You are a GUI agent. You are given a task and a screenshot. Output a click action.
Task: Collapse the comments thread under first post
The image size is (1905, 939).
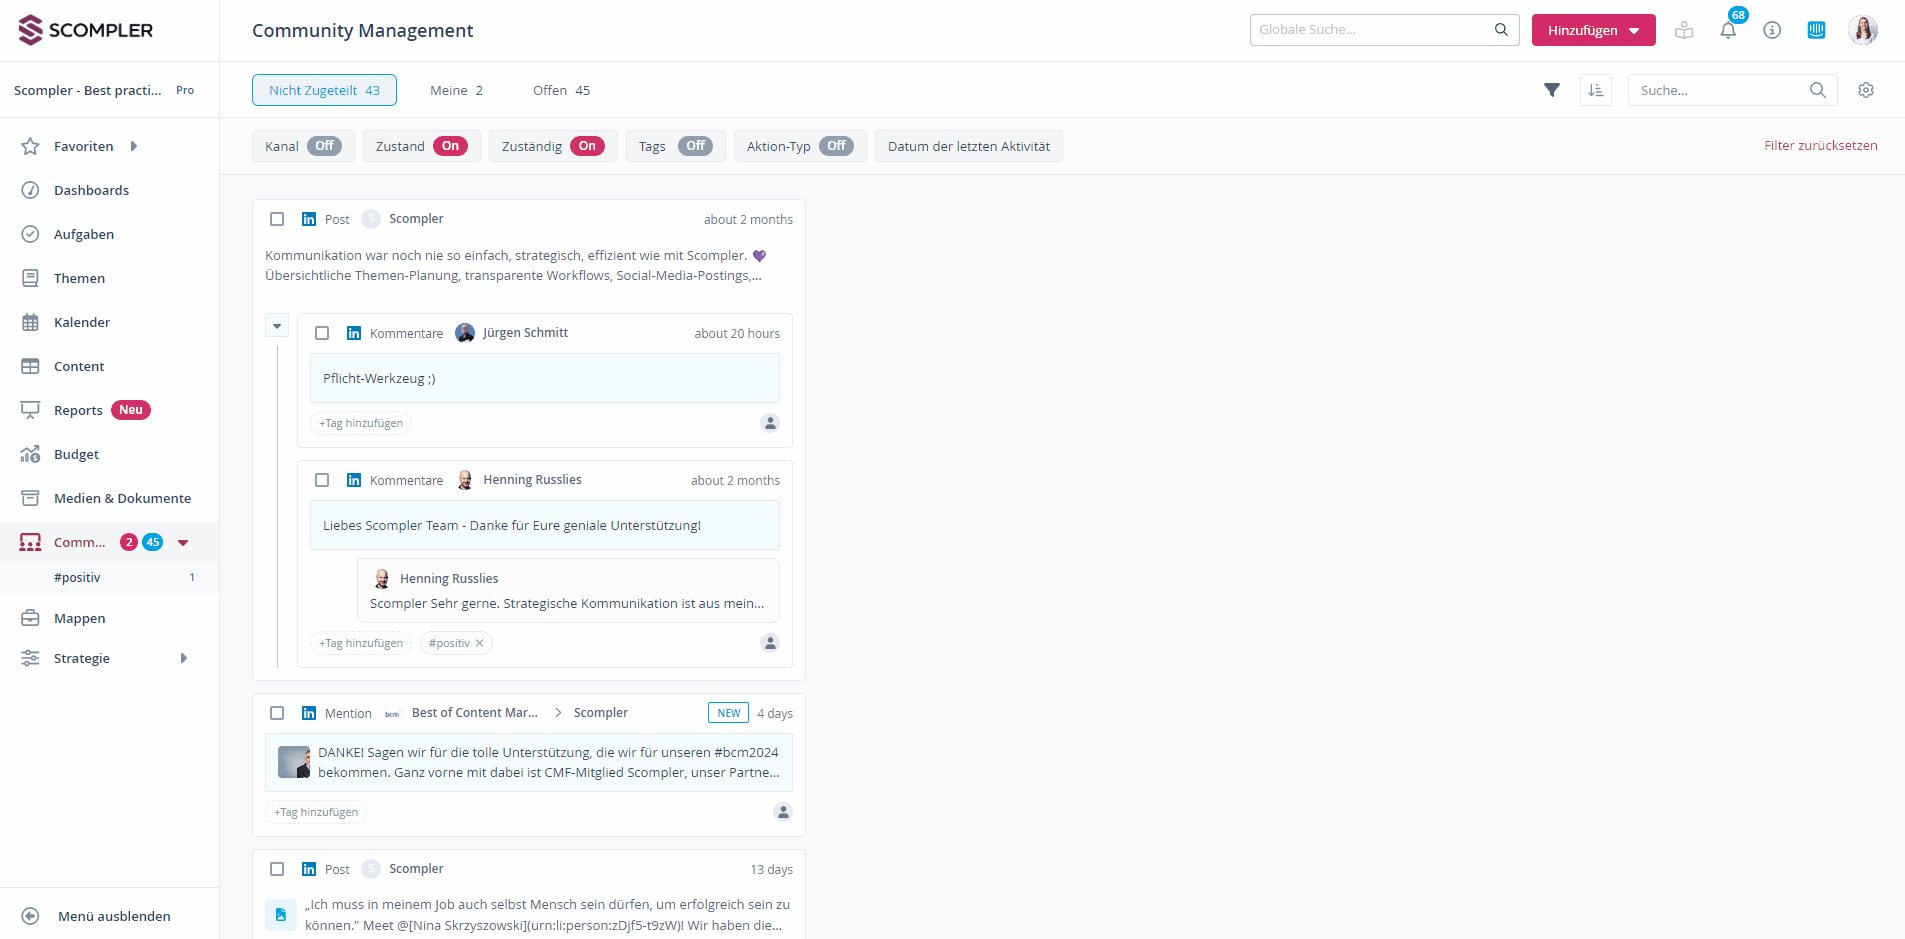coord(277,326)
